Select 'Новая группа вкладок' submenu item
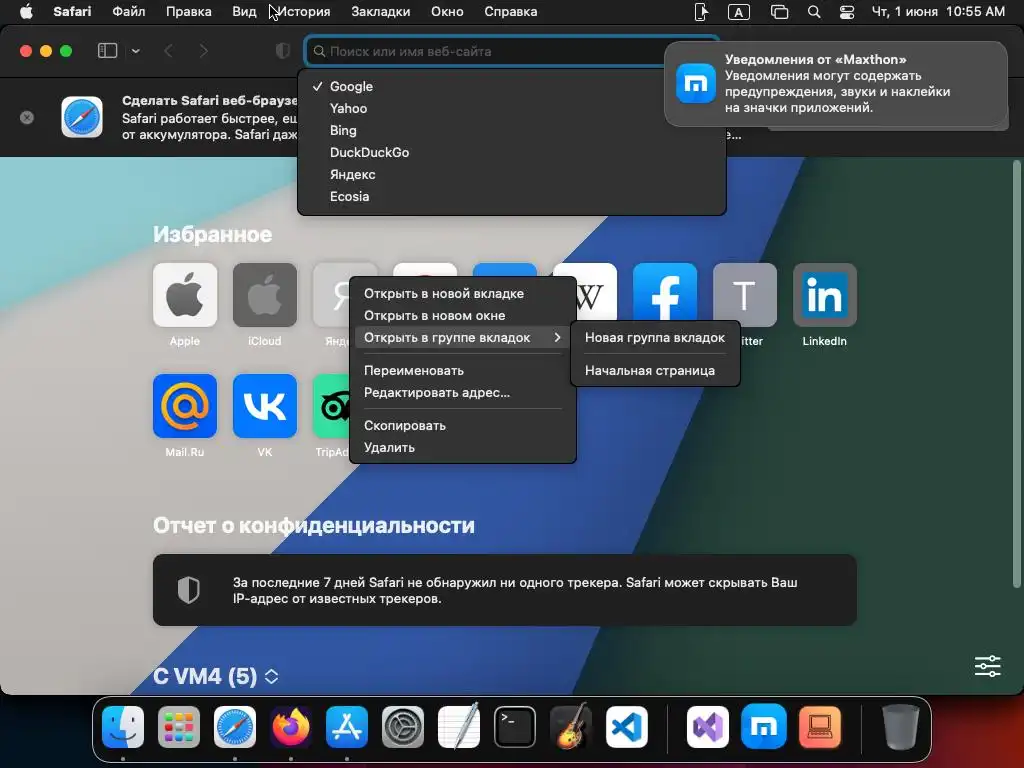 coord(655,338)
